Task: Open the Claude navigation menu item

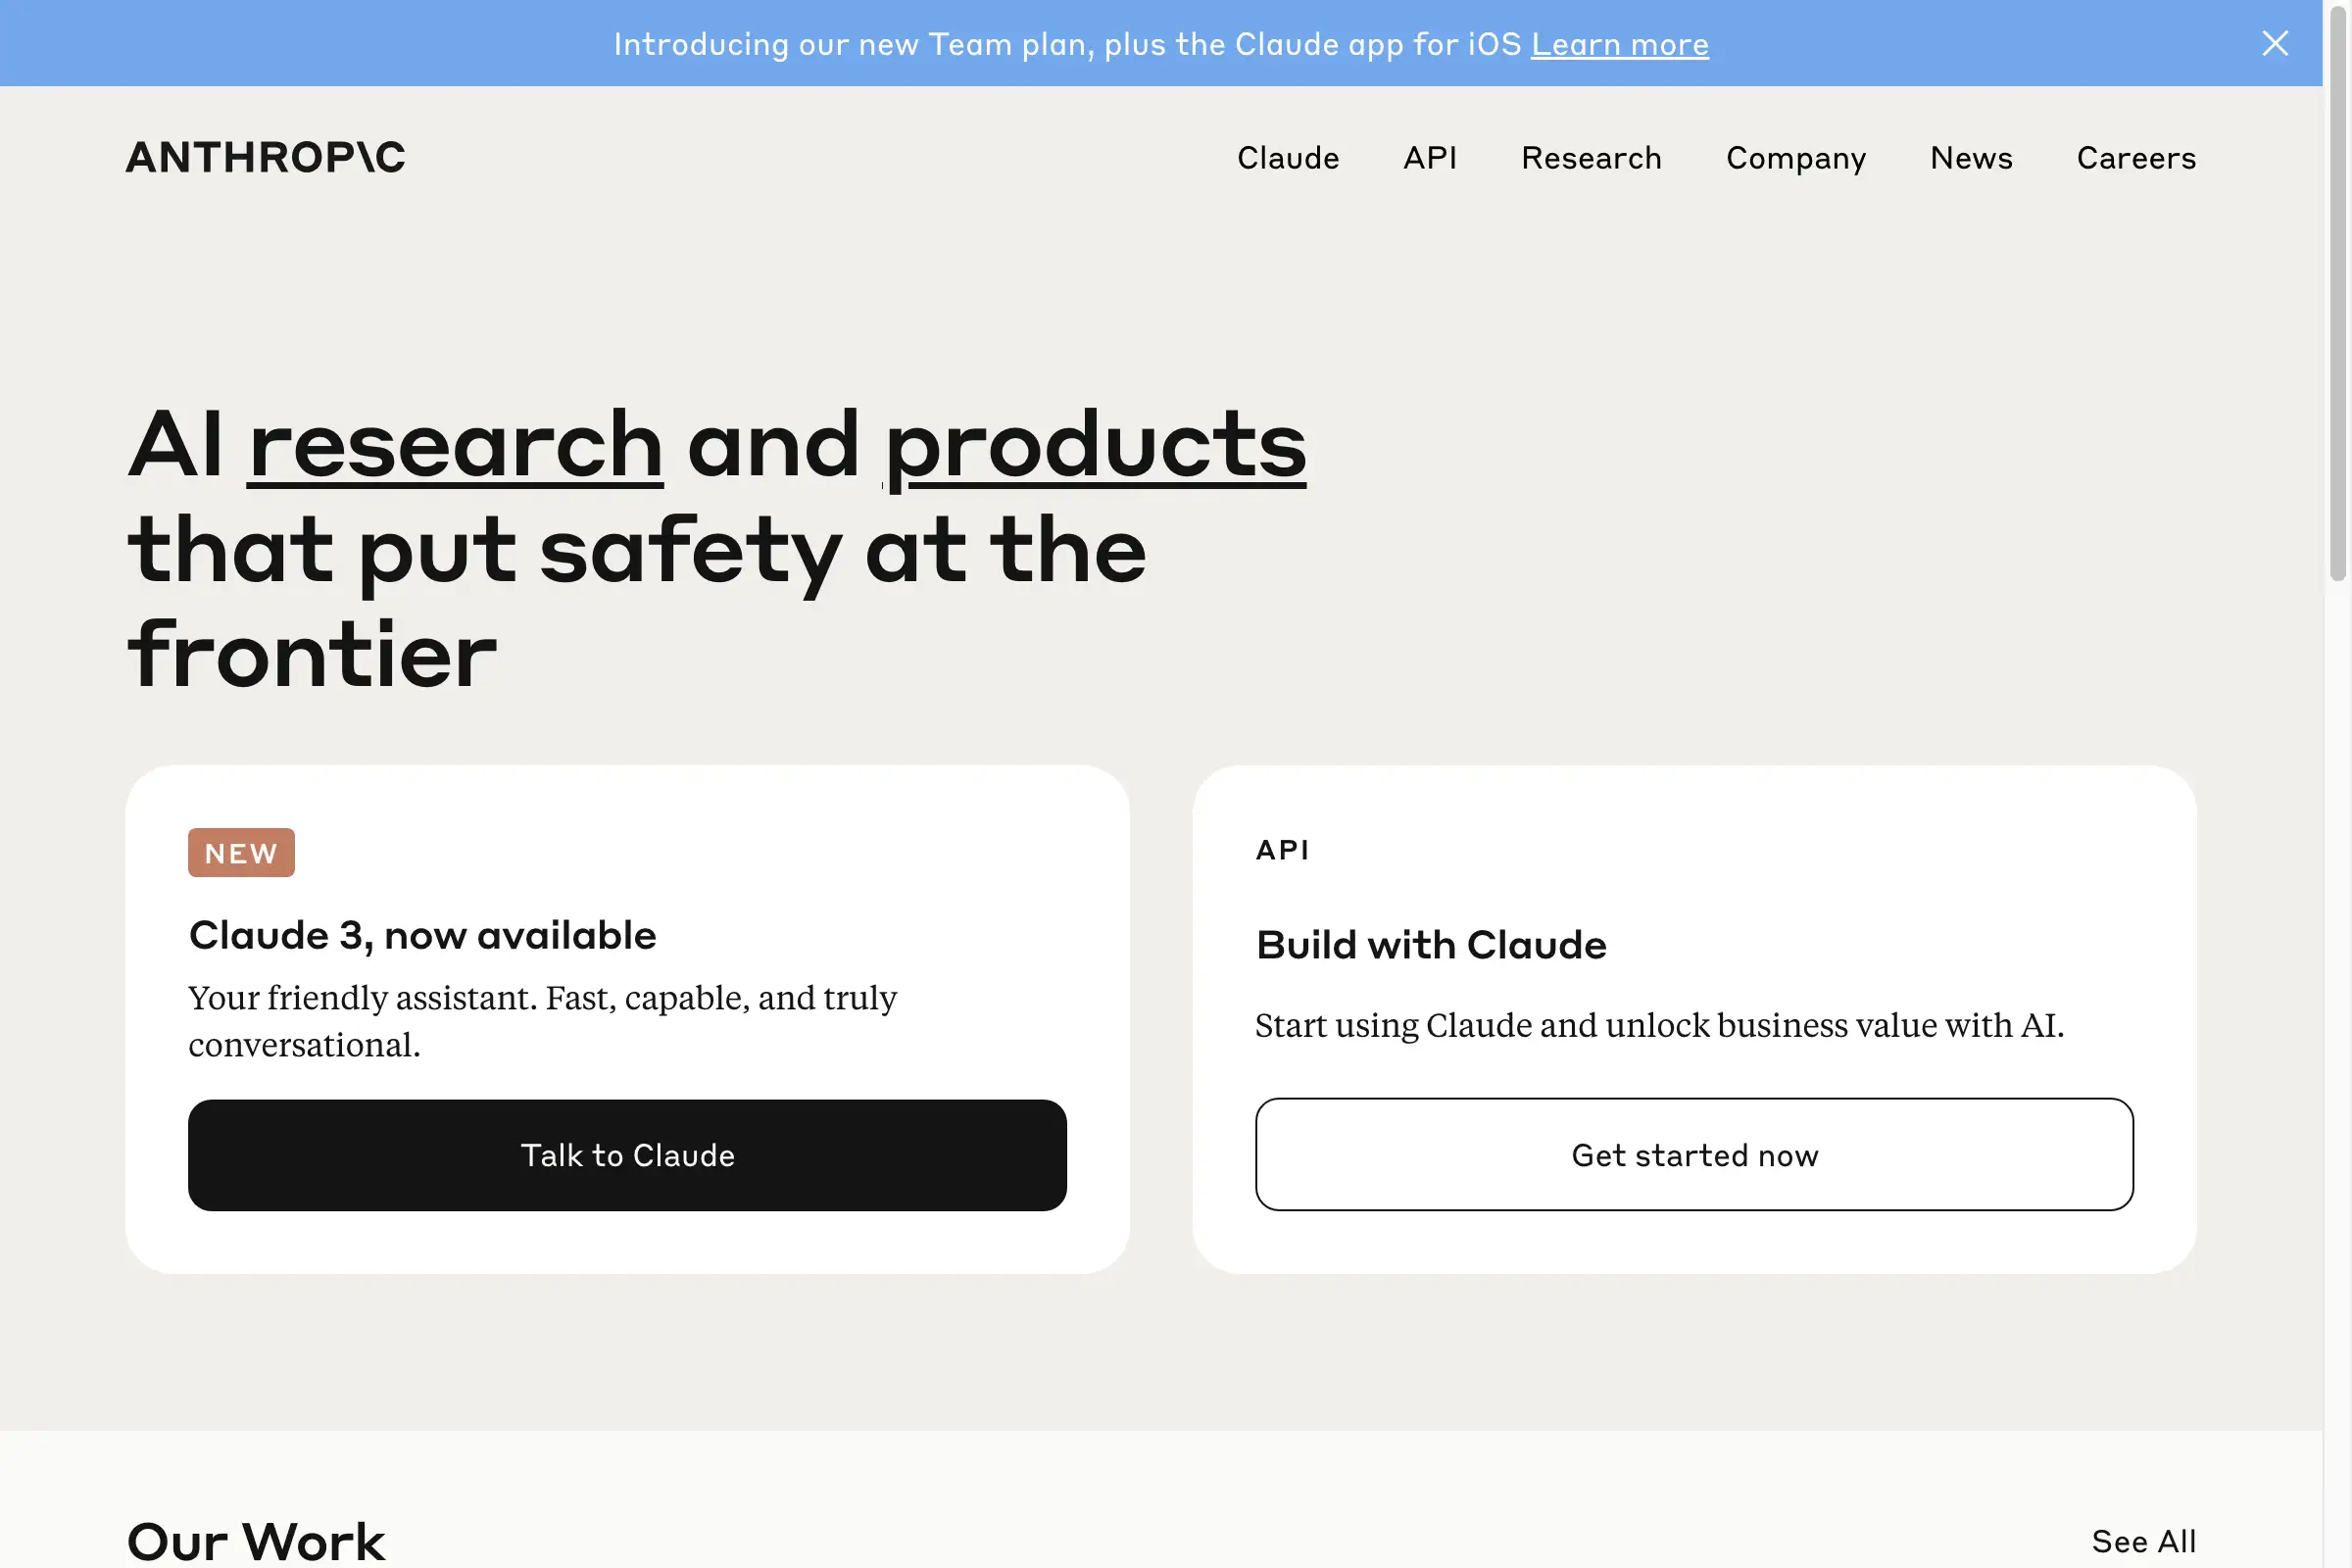Action: 1288,158
